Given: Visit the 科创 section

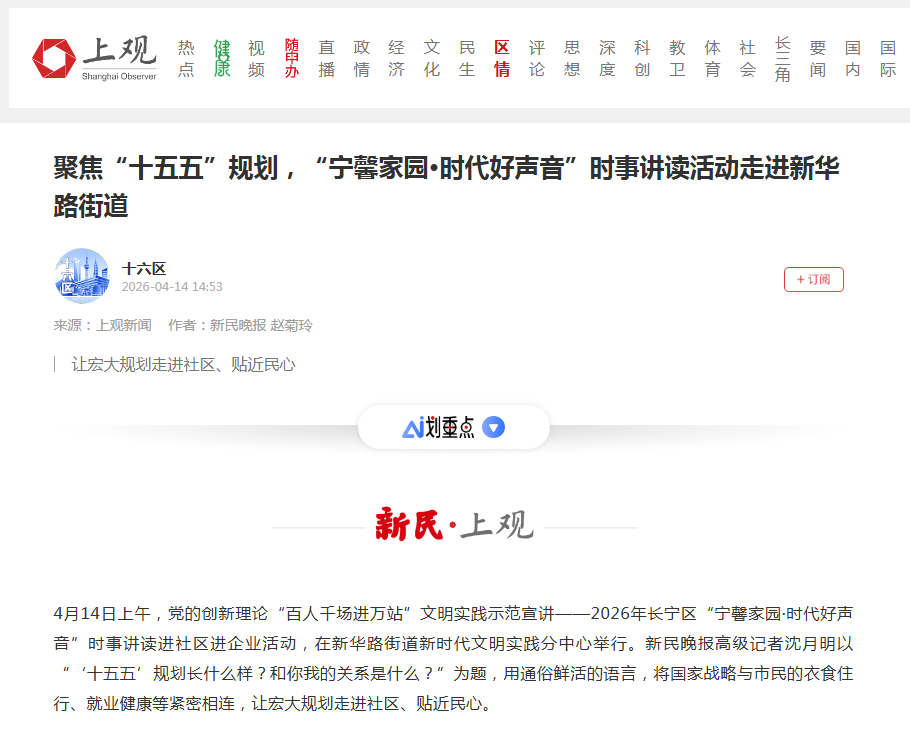Looking at the screenshot, I should click(641, 56).
